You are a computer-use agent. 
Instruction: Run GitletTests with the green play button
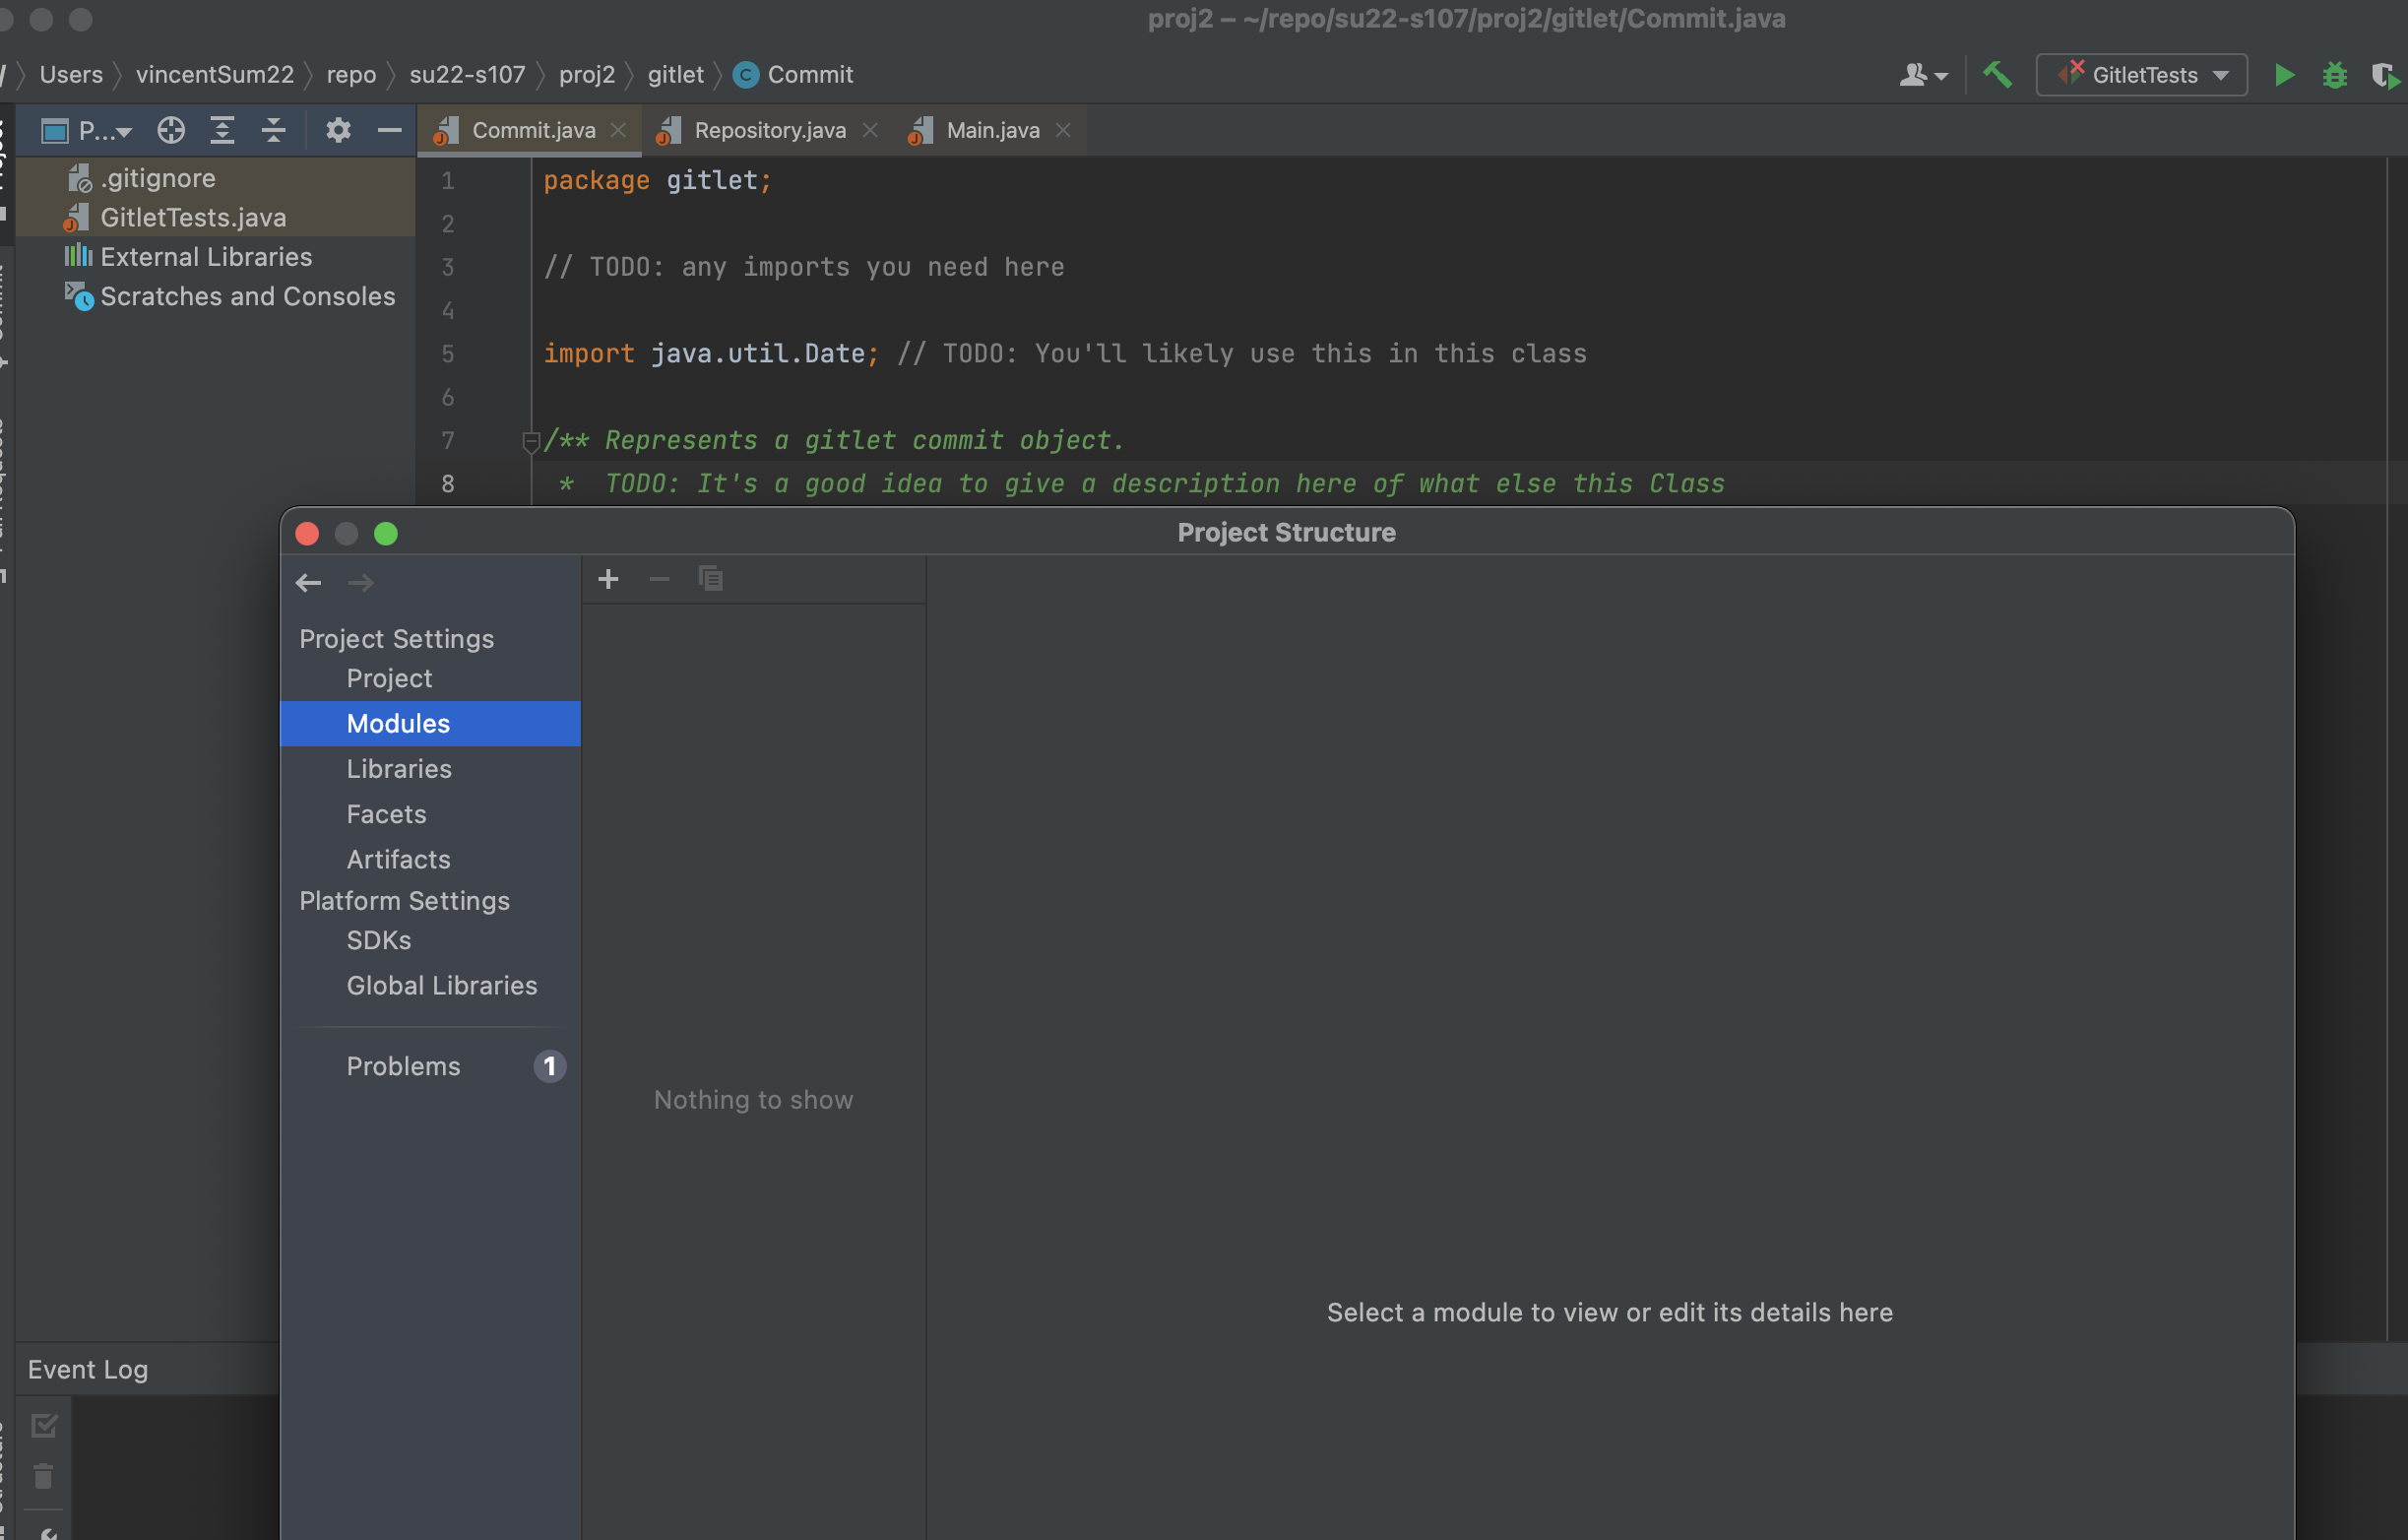coord(2284,75)
